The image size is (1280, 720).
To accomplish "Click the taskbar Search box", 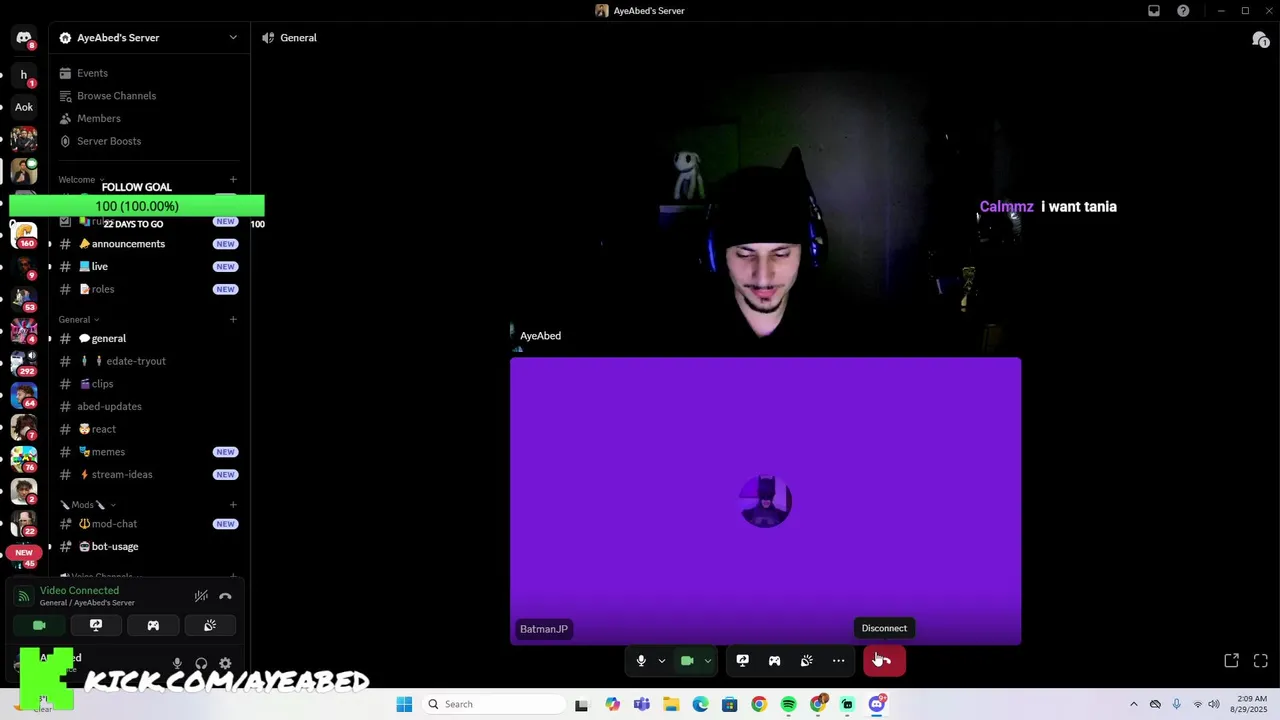I will coord(494,704).
